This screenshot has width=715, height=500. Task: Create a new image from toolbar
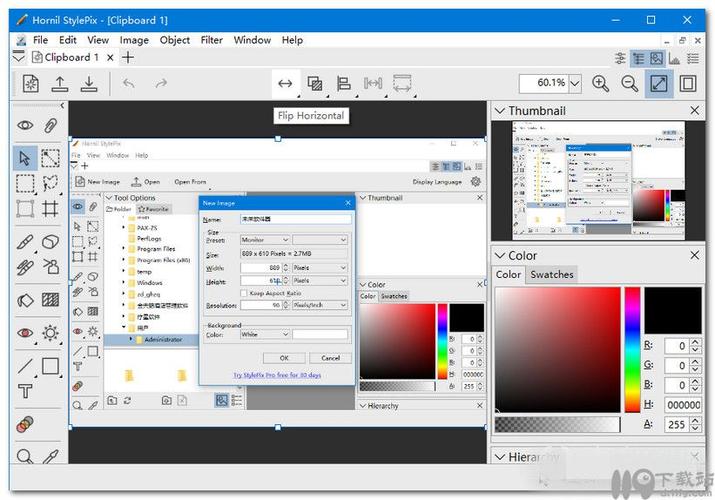pyautogui.click(x=31, y=83)
